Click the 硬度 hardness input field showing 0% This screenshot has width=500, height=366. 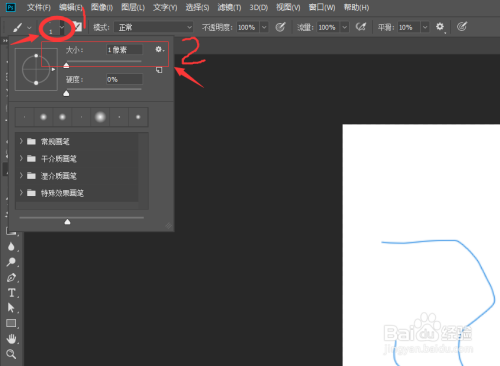(x=124, y=79)
